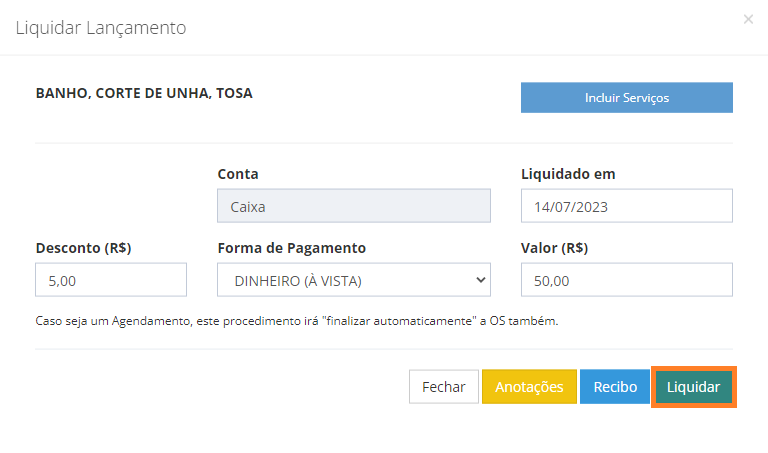Click the Incluir Serviços button
Screen dimensions: 768x453
click(626, 97)
